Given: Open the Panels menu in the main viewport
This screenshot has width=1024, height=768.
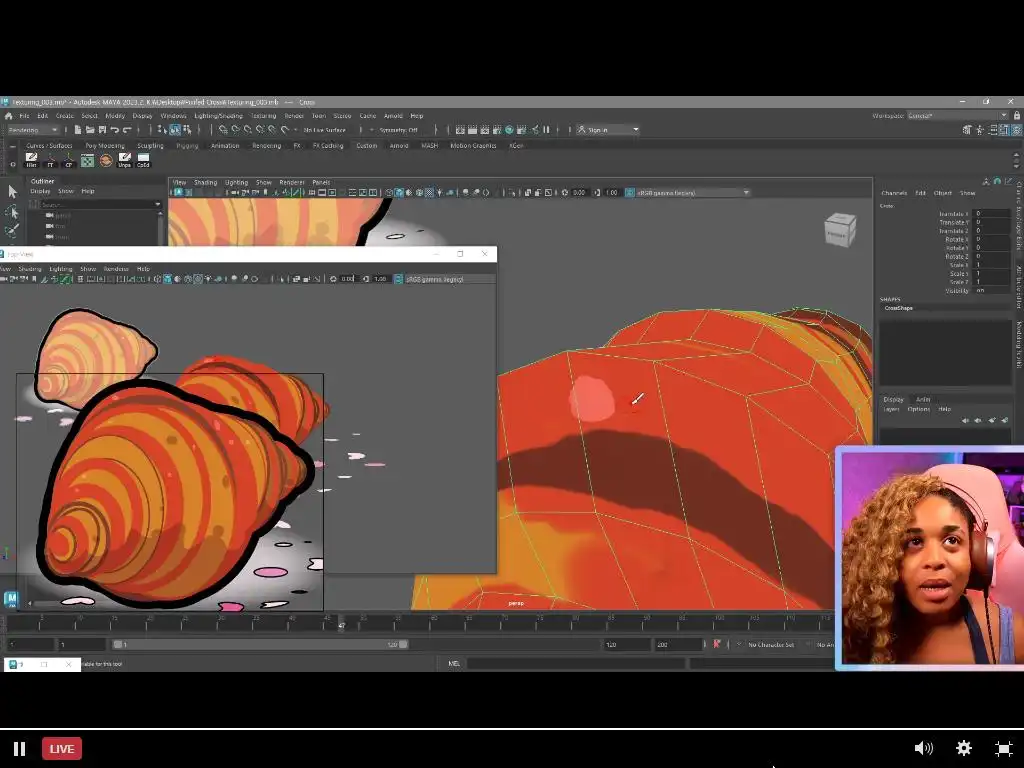Looking at the screenshot, I should click(321, 182).
